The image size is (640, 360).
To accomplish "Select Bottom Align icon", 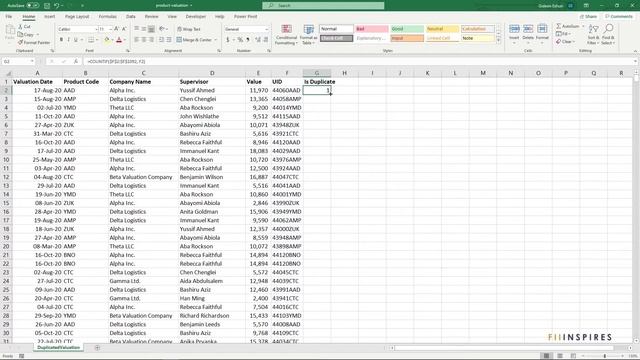I will [151, 29].
